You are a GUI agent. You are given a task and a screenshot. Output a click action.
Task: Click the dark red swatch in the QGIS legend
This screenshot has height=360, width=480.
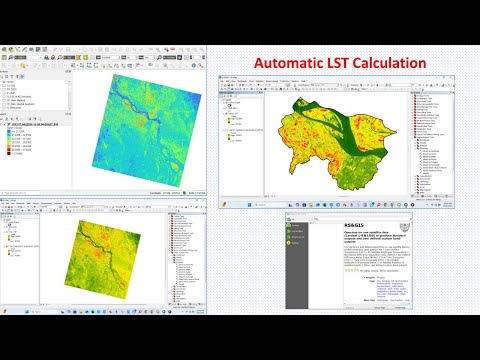pos(9,154)
